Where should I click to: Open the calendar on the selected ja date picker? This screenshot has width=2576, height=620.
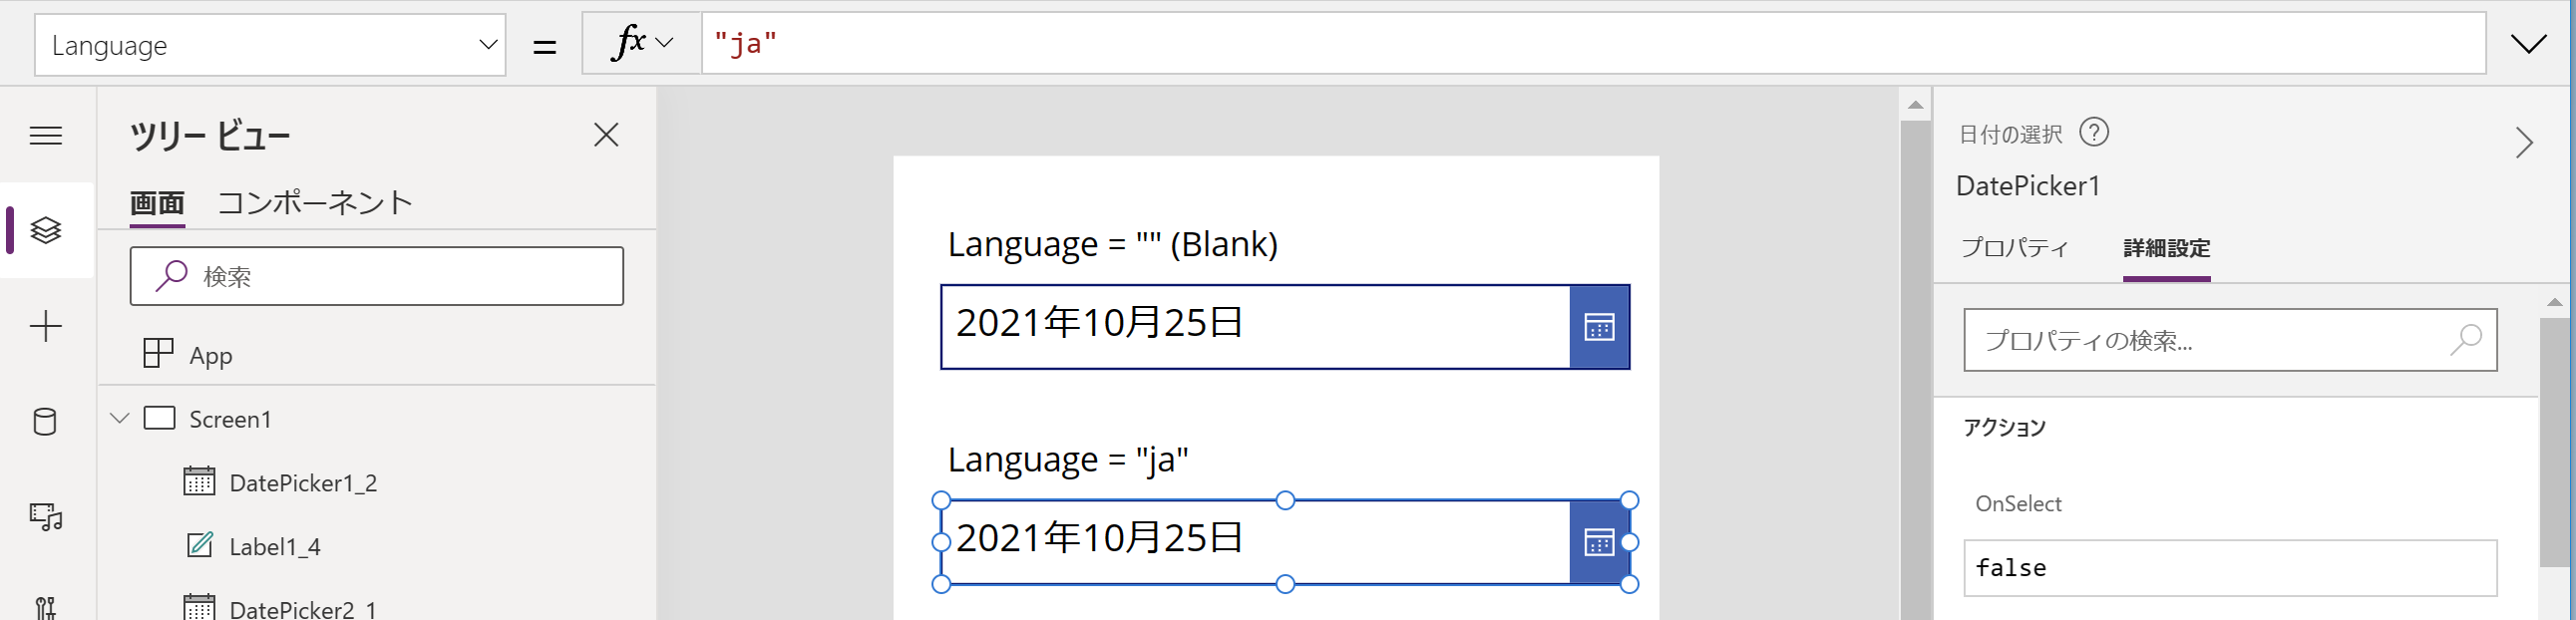1599,541
